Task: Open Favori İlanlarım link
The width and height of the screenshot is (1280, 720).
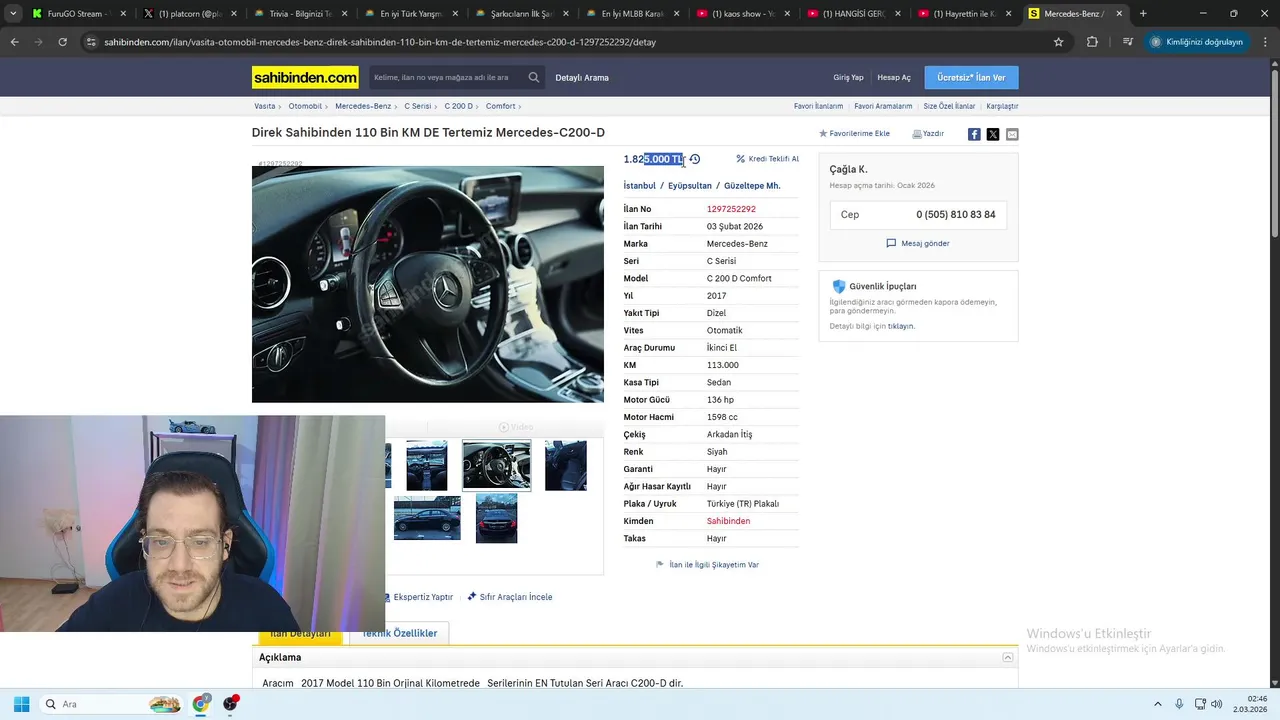Action: (x=818, y=106)
